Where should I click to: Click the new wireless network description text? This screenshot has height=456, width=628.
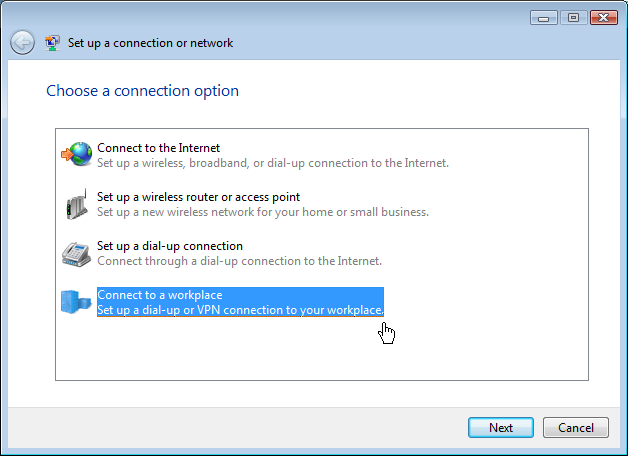tap(263, 212)
